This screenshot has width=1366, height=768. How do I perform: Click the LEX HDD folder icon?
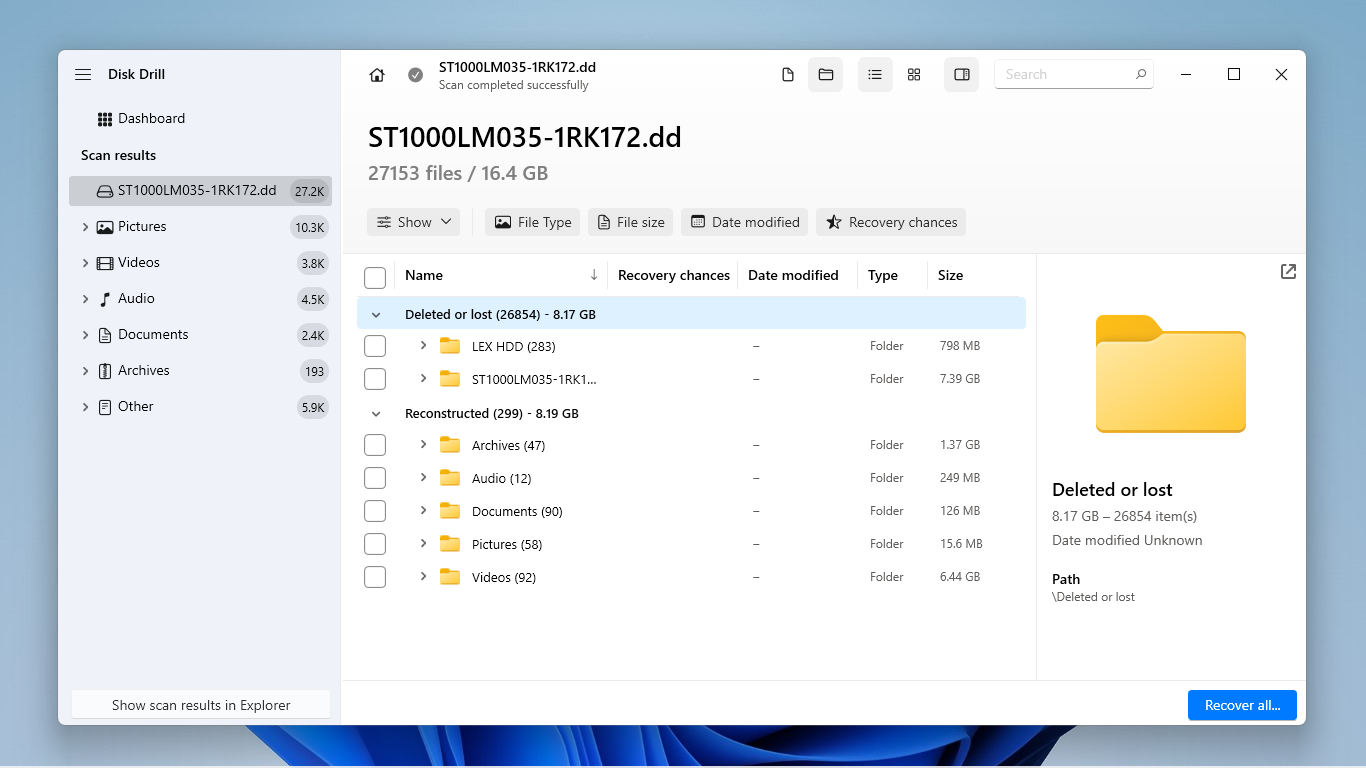[450, 346]
